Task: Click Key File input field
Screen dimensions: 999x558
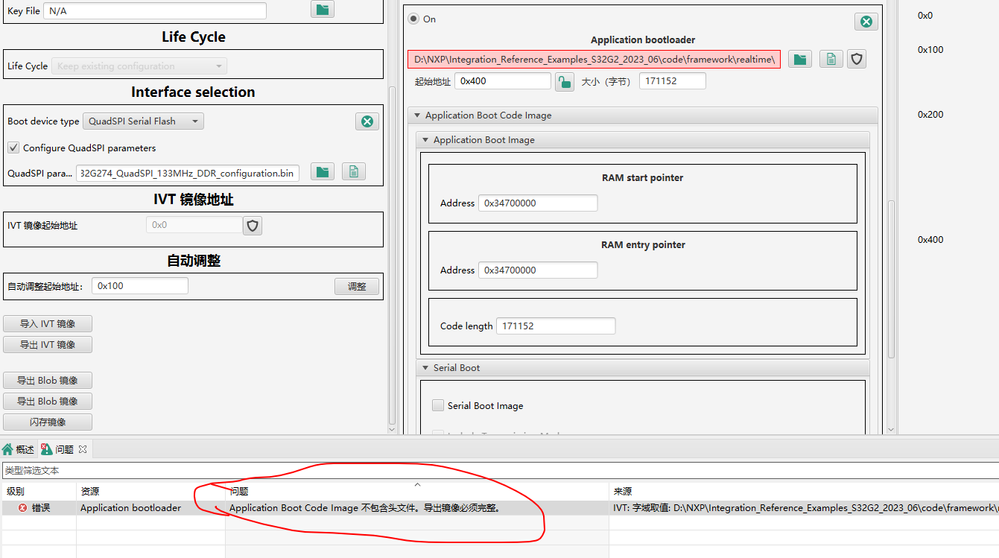Action: pyautogui.click(x=155, y=11)
